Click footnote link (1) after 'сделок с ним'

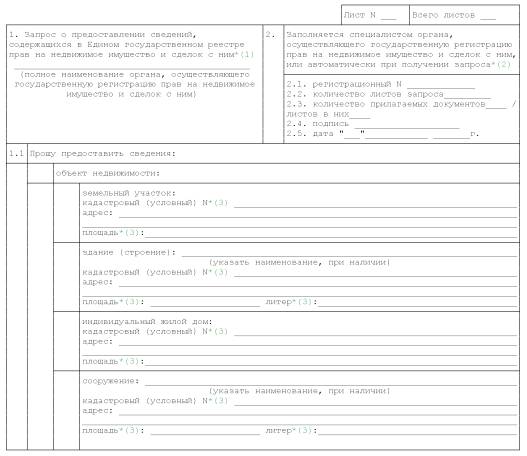[247, 54]
